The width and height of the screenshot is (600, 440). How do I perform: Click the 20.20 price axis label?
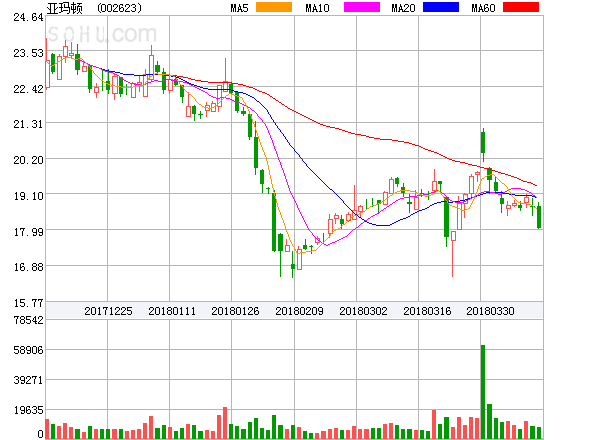point(28,160)
